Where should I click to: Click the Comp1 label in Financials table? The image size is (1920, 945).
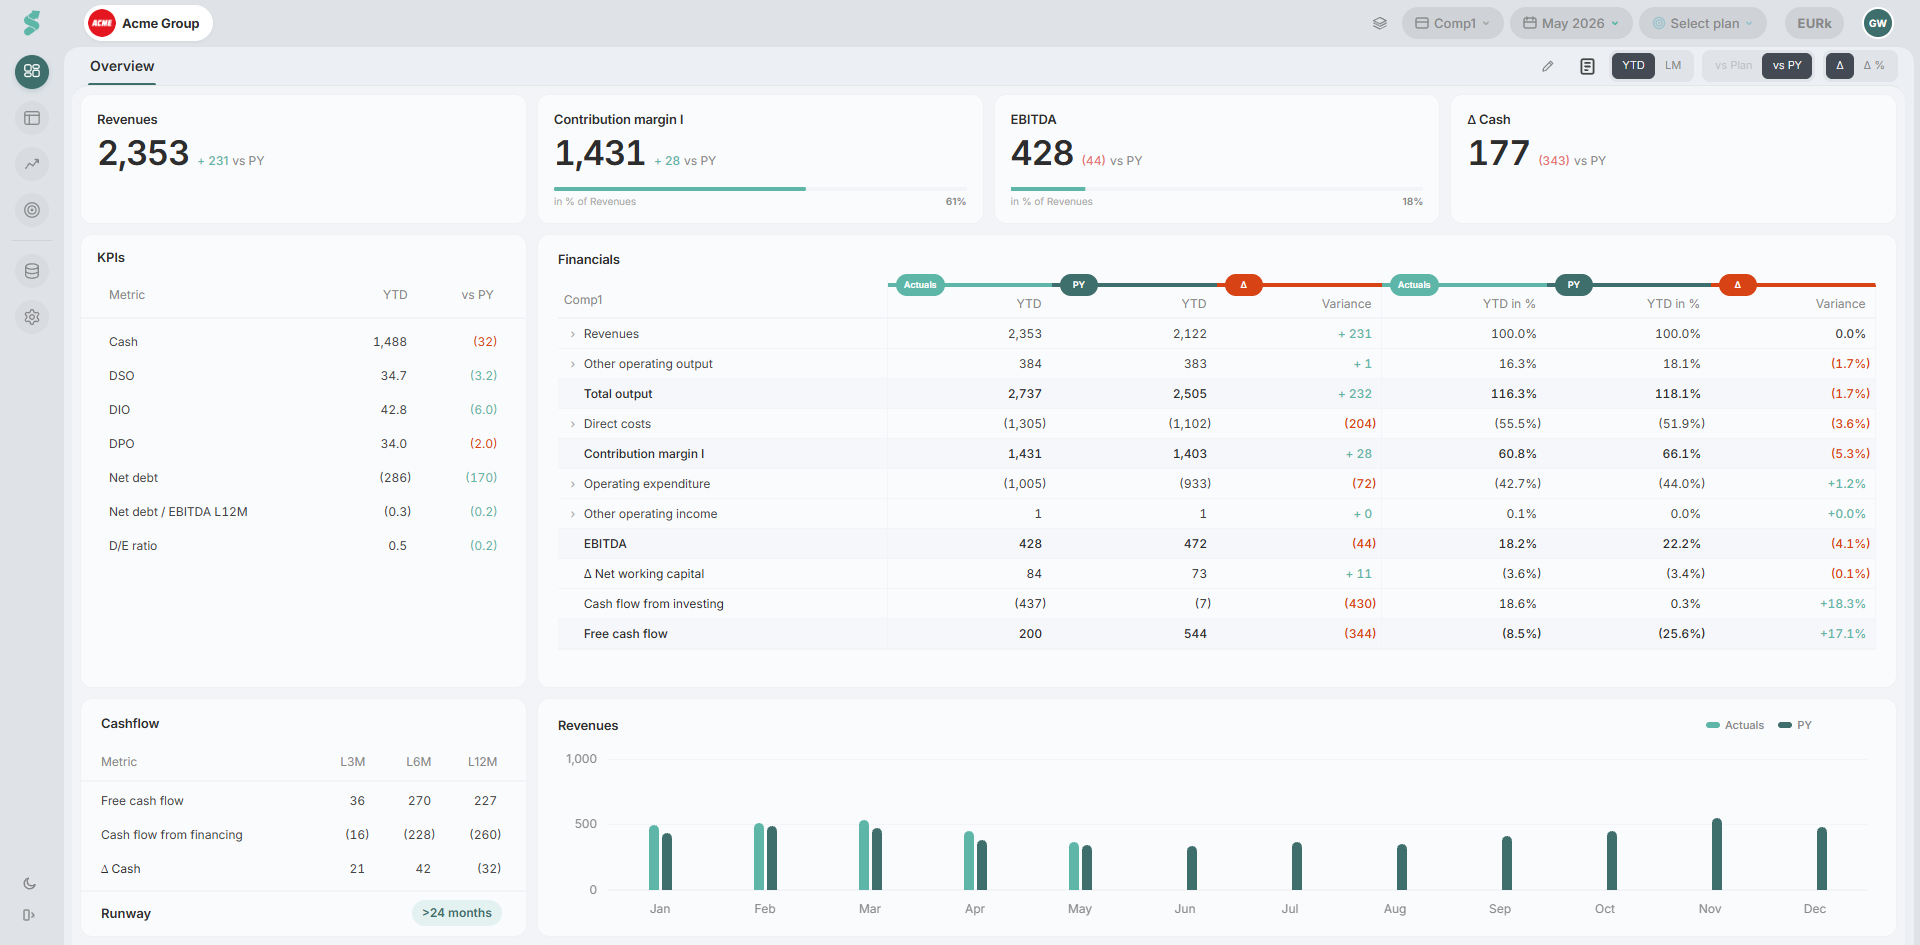[x=583, y=300]
